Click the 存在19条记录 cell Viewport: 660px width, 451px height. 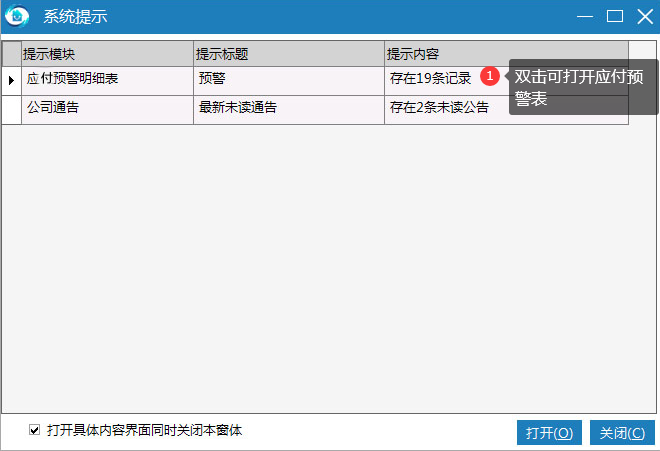(506, 81)
